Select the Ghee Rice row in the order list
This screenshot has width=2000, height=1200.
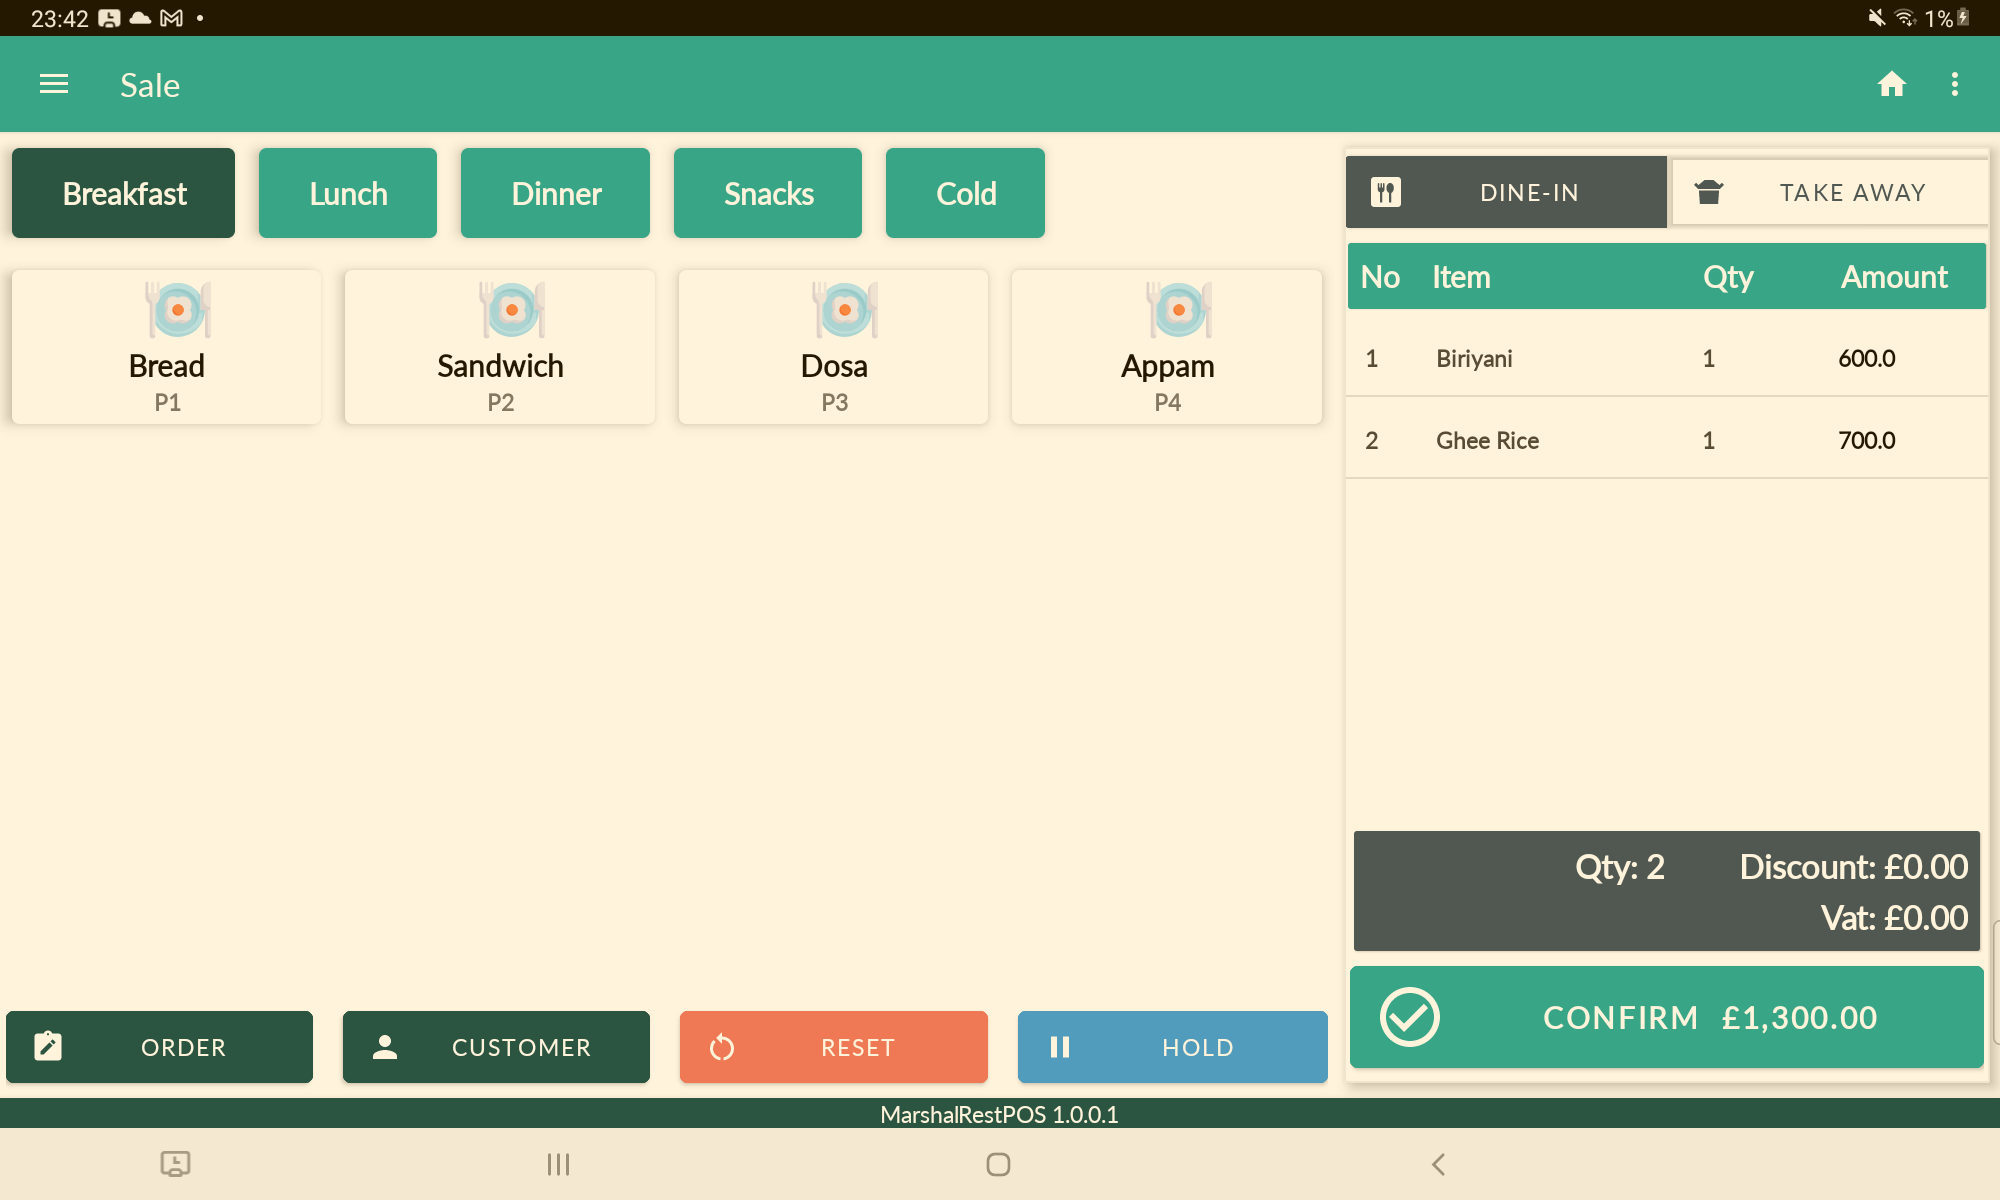[1665, 439]
